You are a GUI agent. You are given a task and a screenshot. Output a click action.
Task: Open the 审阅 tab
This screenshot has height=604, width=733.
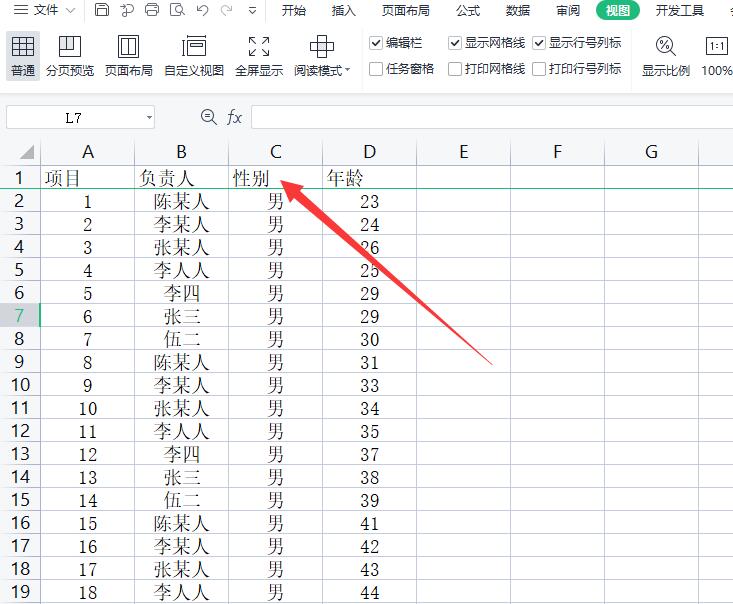click(x=568, y=10)
